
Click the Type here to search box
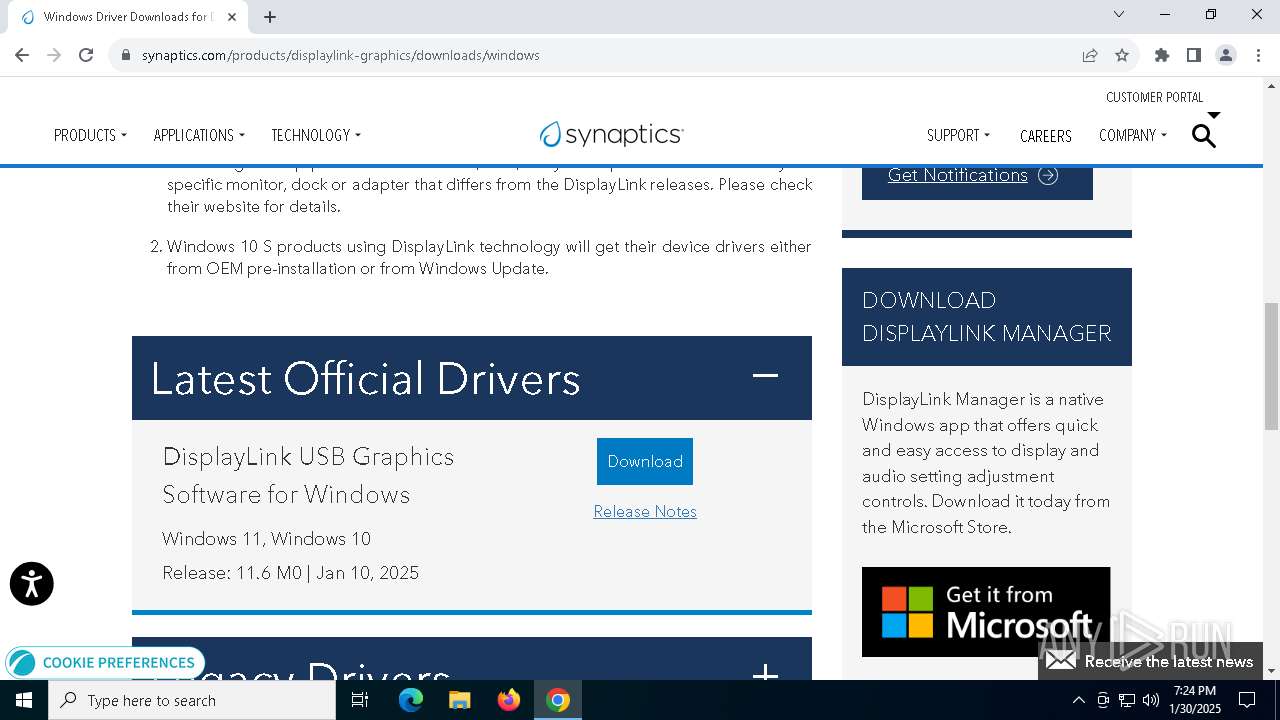192,700
